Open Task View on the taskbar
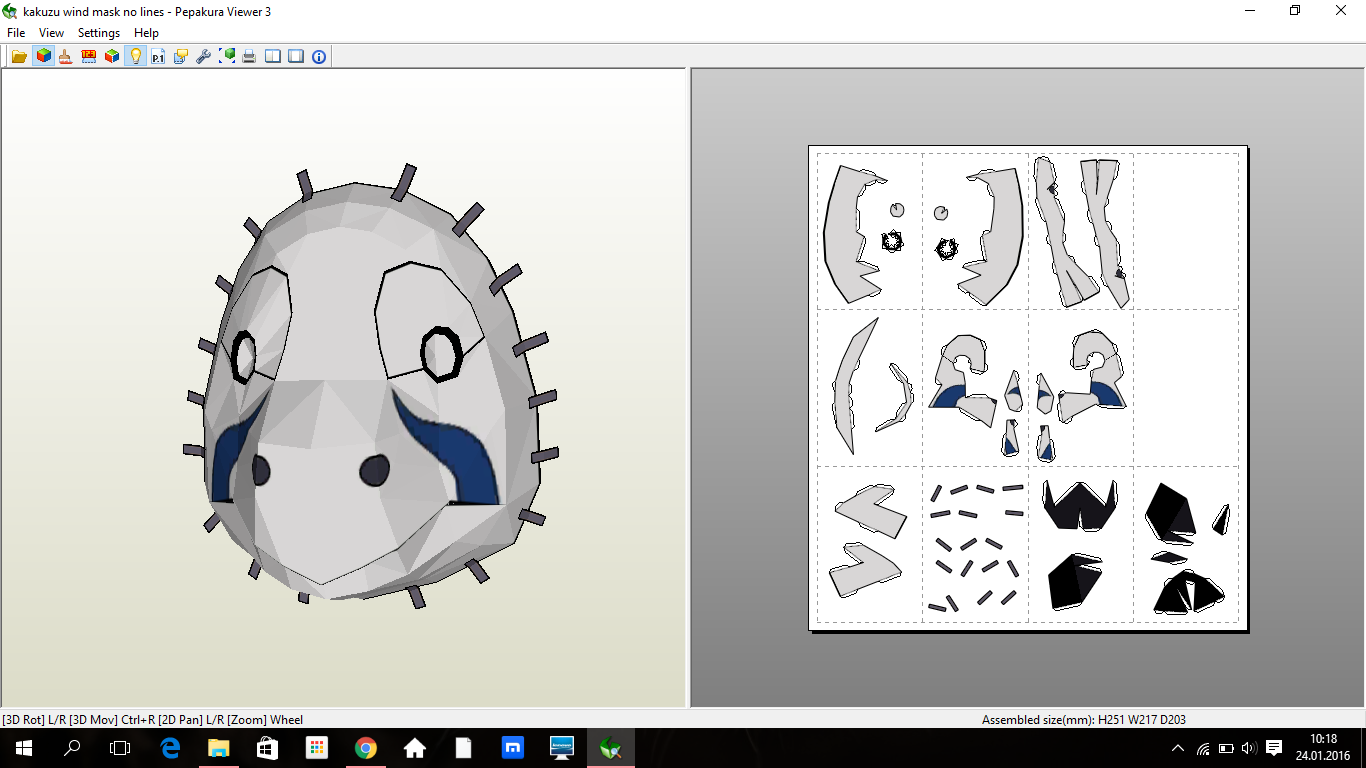Image resolution: width=1366 pixels, height=768 pixels. (x=120, y=748)
